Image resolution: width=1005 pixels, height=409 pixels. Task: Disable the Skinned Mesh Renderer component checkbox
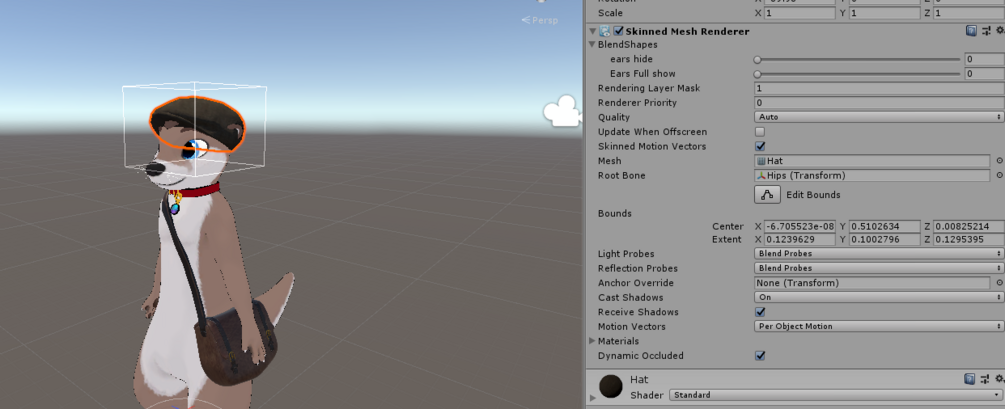[x=619, y=31]
